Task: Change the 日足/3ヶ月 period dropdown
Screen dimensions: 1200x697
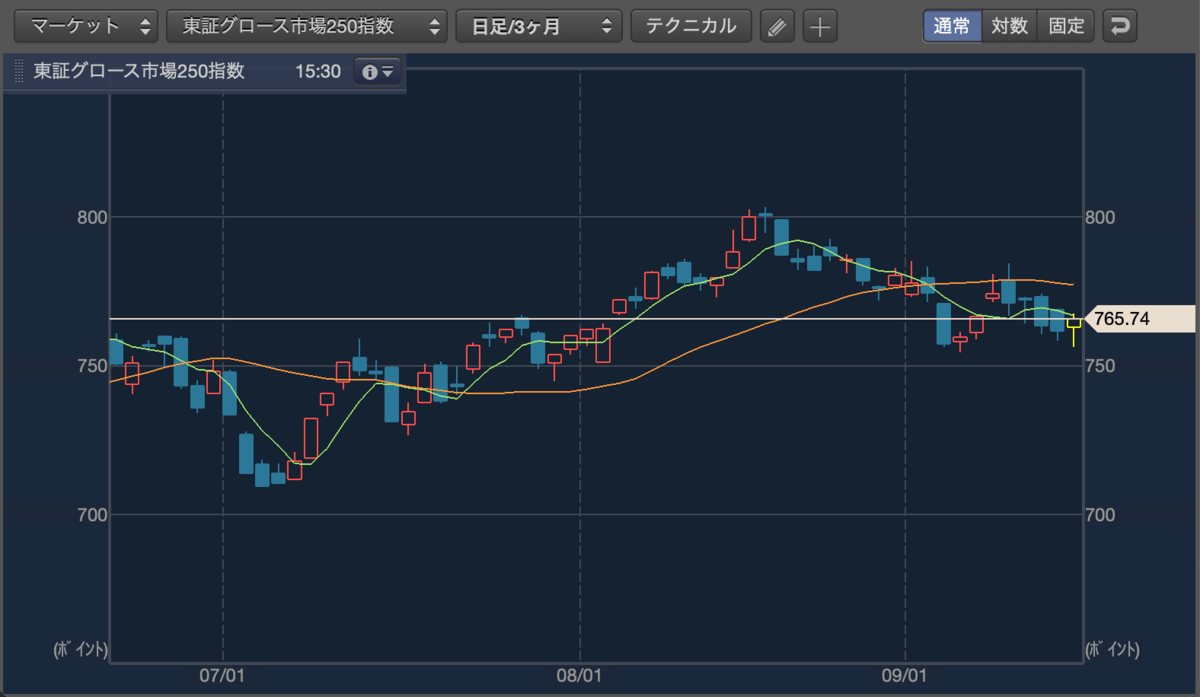Action: pos(538,26)
